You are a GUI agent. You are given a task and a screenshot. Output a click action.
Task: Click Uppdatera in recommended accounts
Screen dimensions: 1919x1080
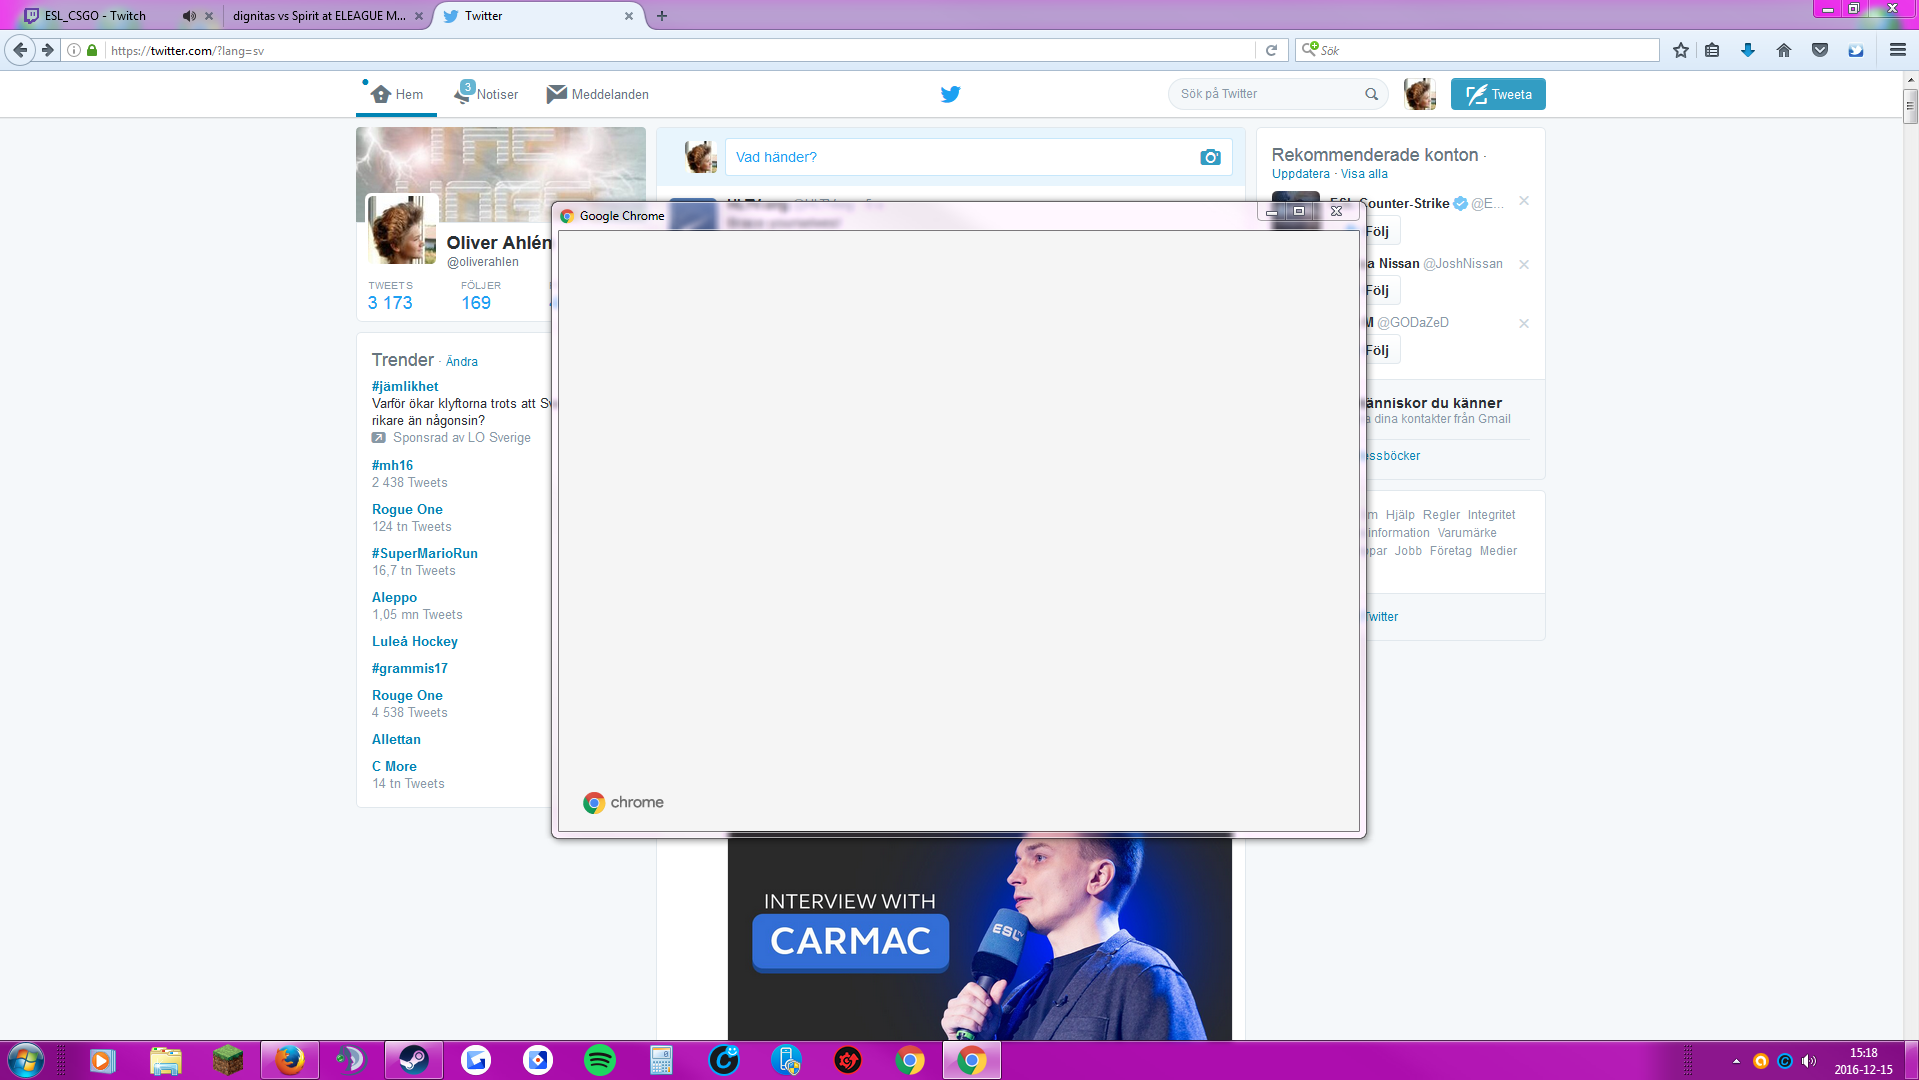1301,174
